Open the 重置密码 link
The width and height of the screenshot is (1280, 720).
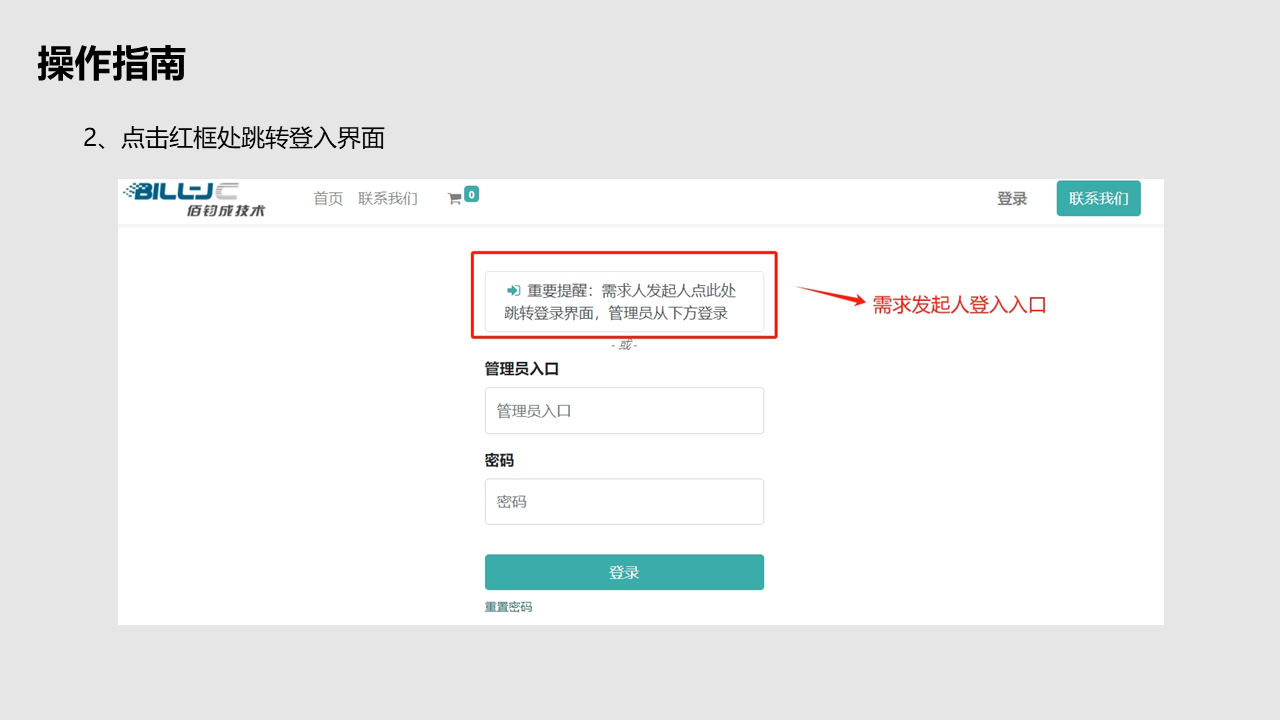tap(508, 607)
